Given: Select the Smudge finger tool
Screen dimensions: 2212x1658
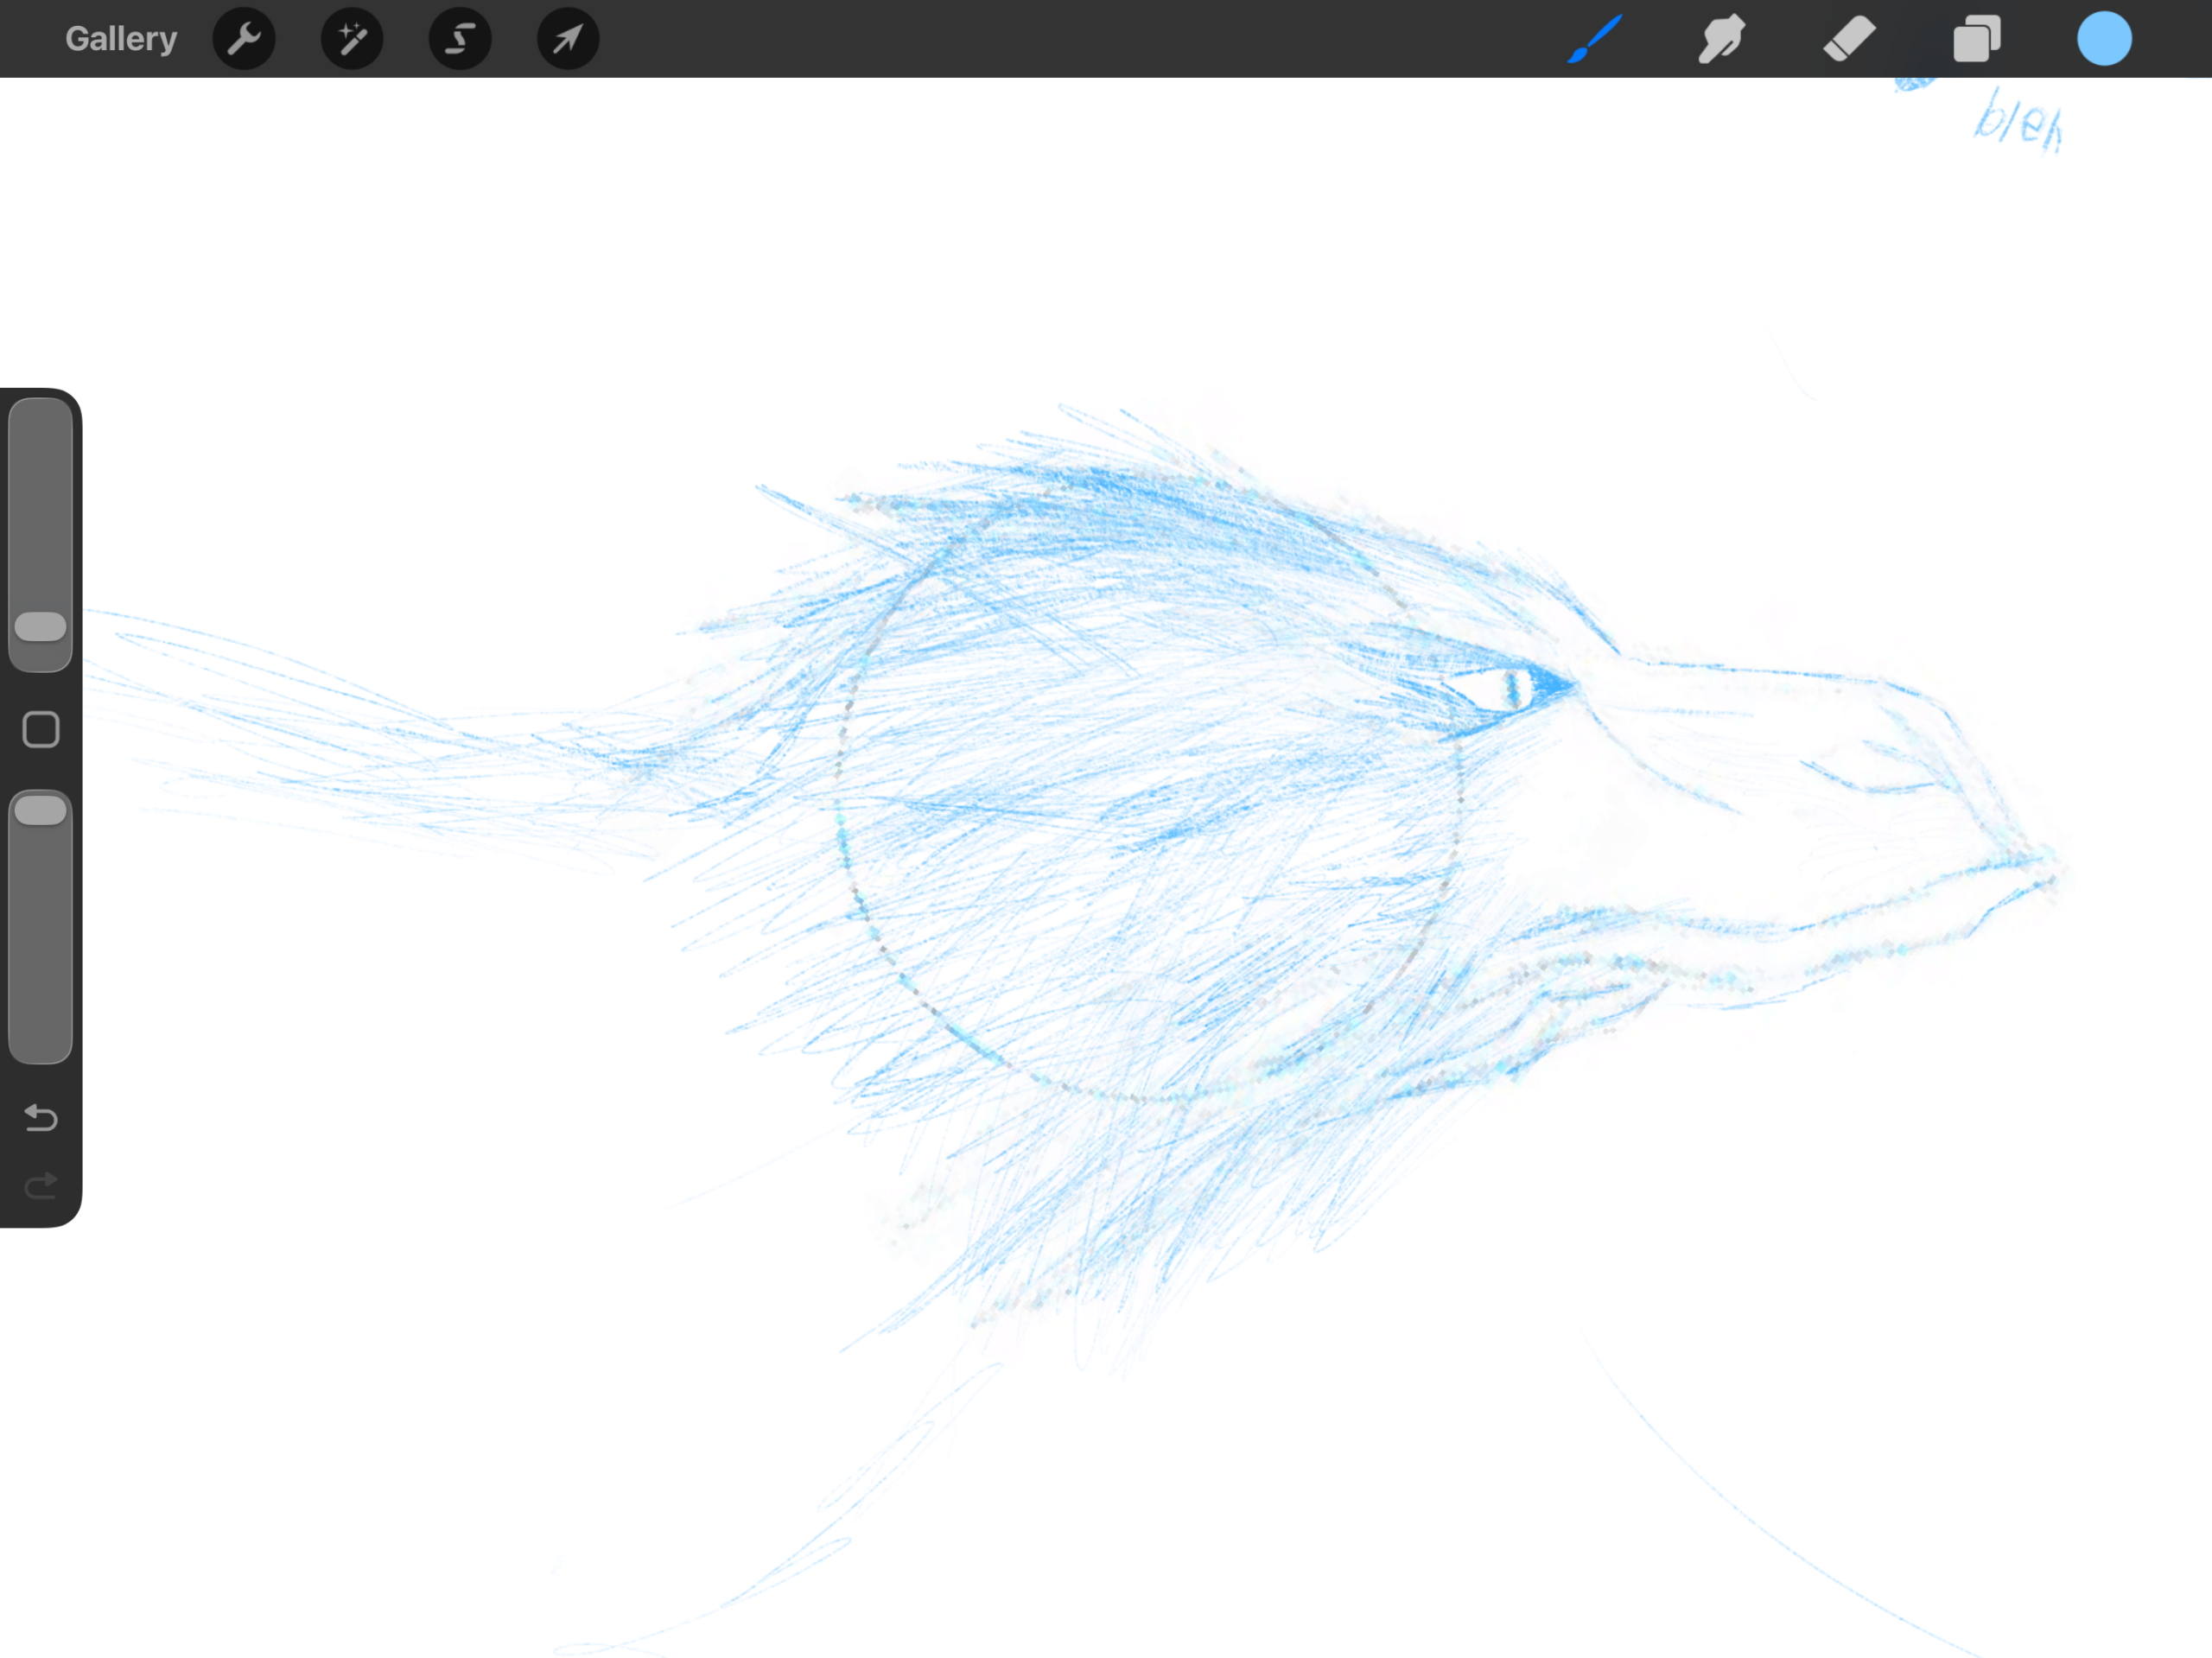Looking at the screenshot, I should (x=1722, y=39).
